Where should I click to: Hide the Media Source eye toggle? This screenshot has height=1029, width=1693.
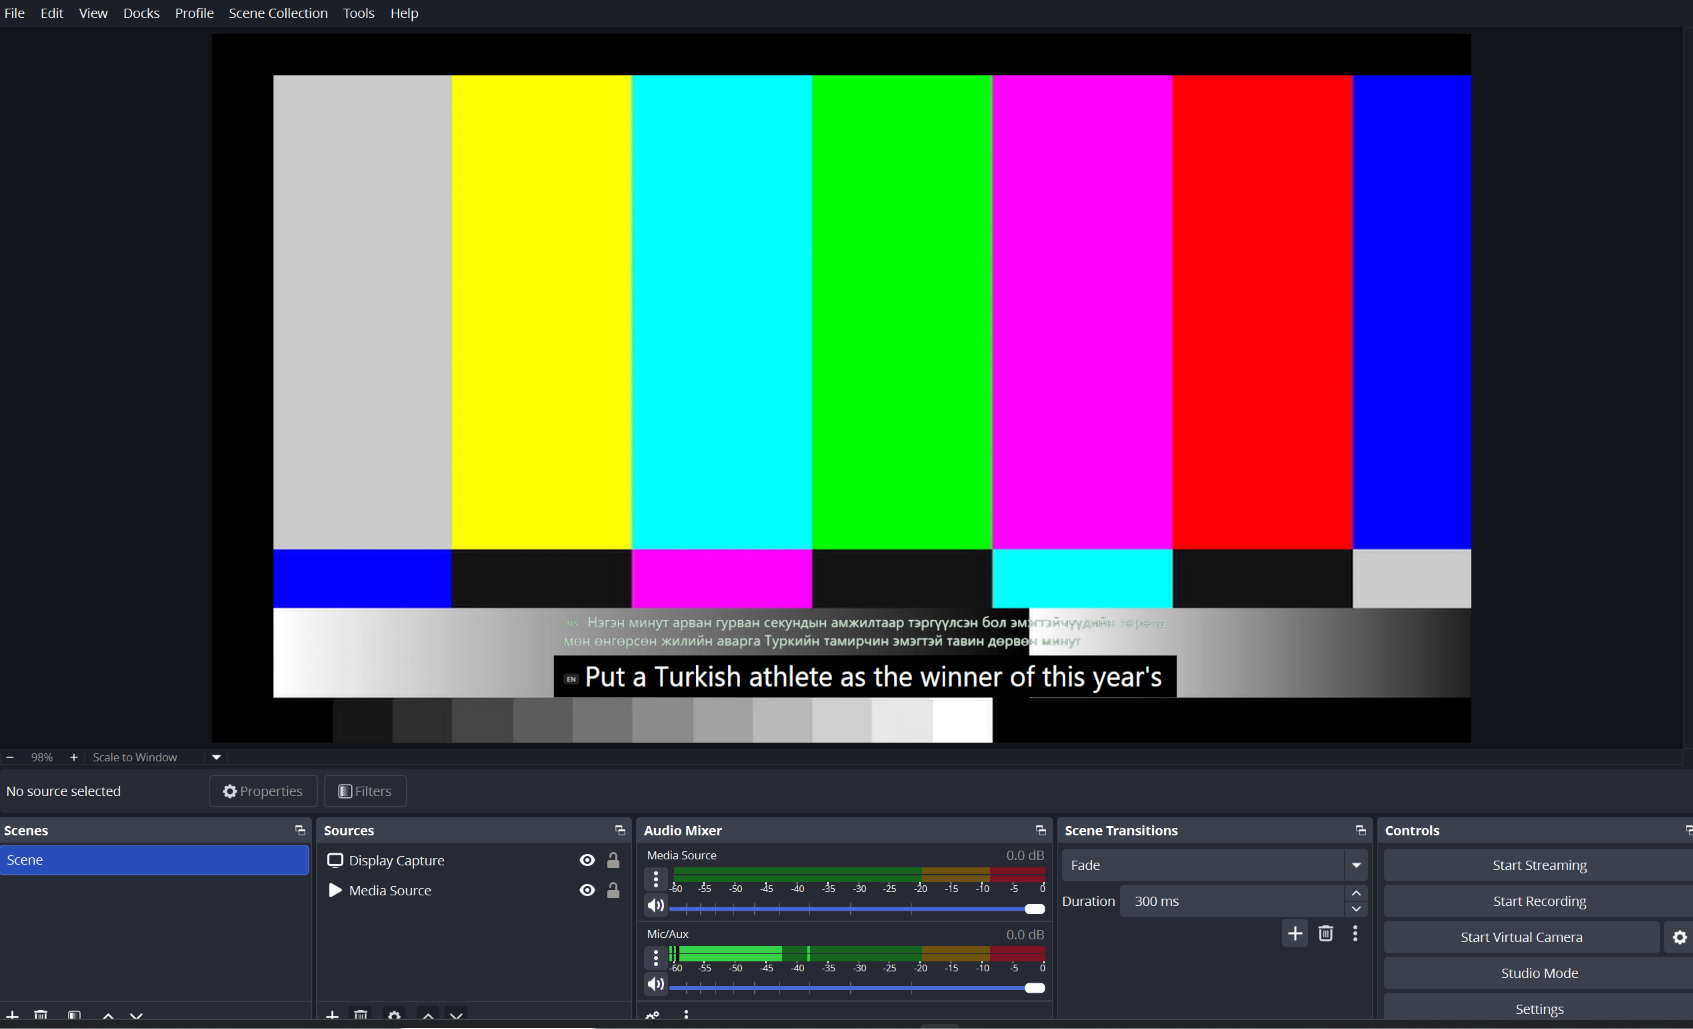tap(587, 890)
